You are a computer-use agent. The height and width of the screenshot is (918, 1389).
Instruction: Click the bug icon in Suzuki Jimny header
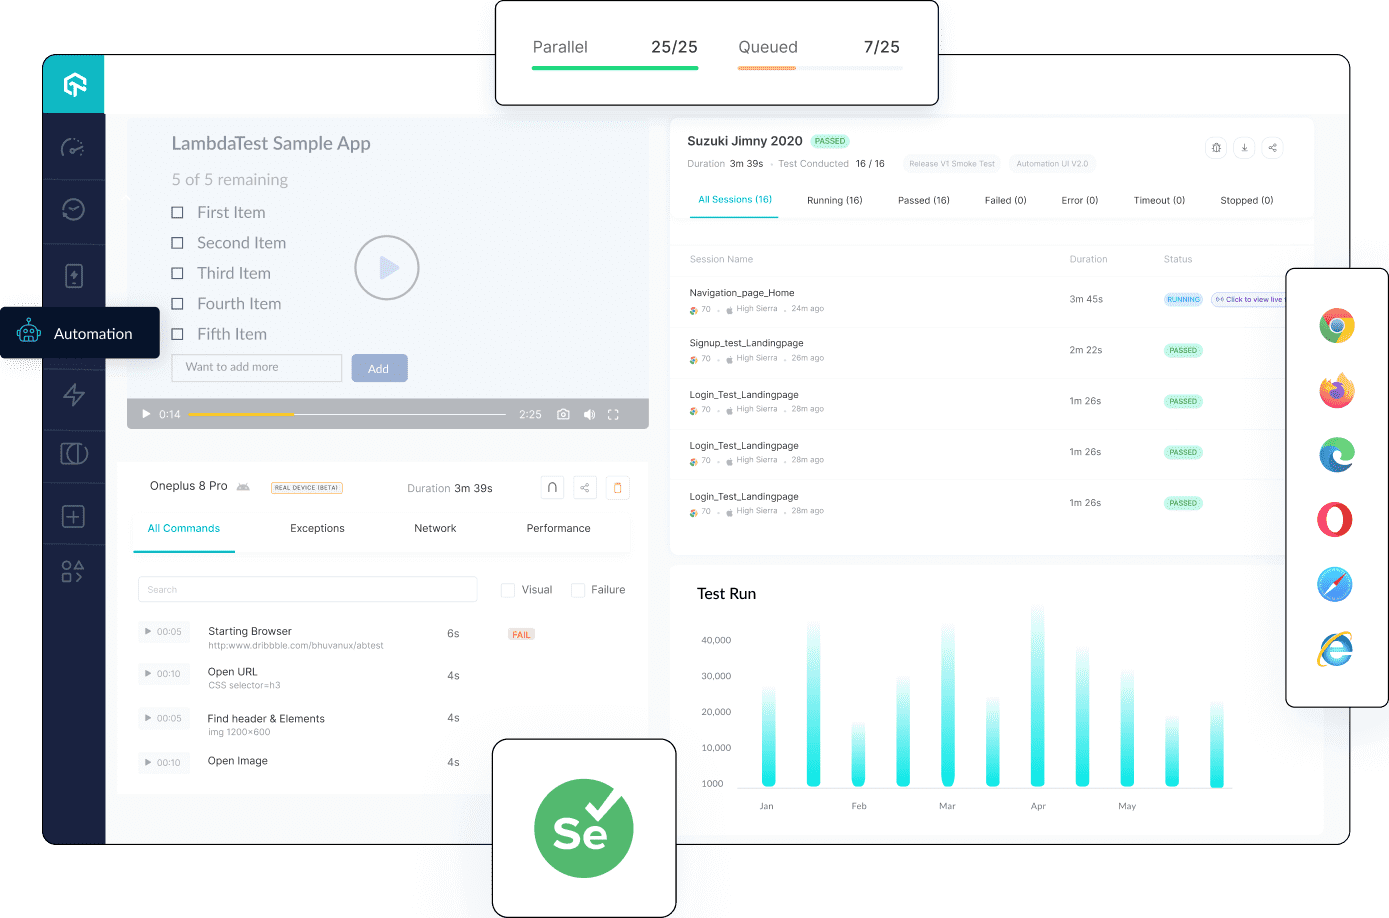pos(1216,148)
